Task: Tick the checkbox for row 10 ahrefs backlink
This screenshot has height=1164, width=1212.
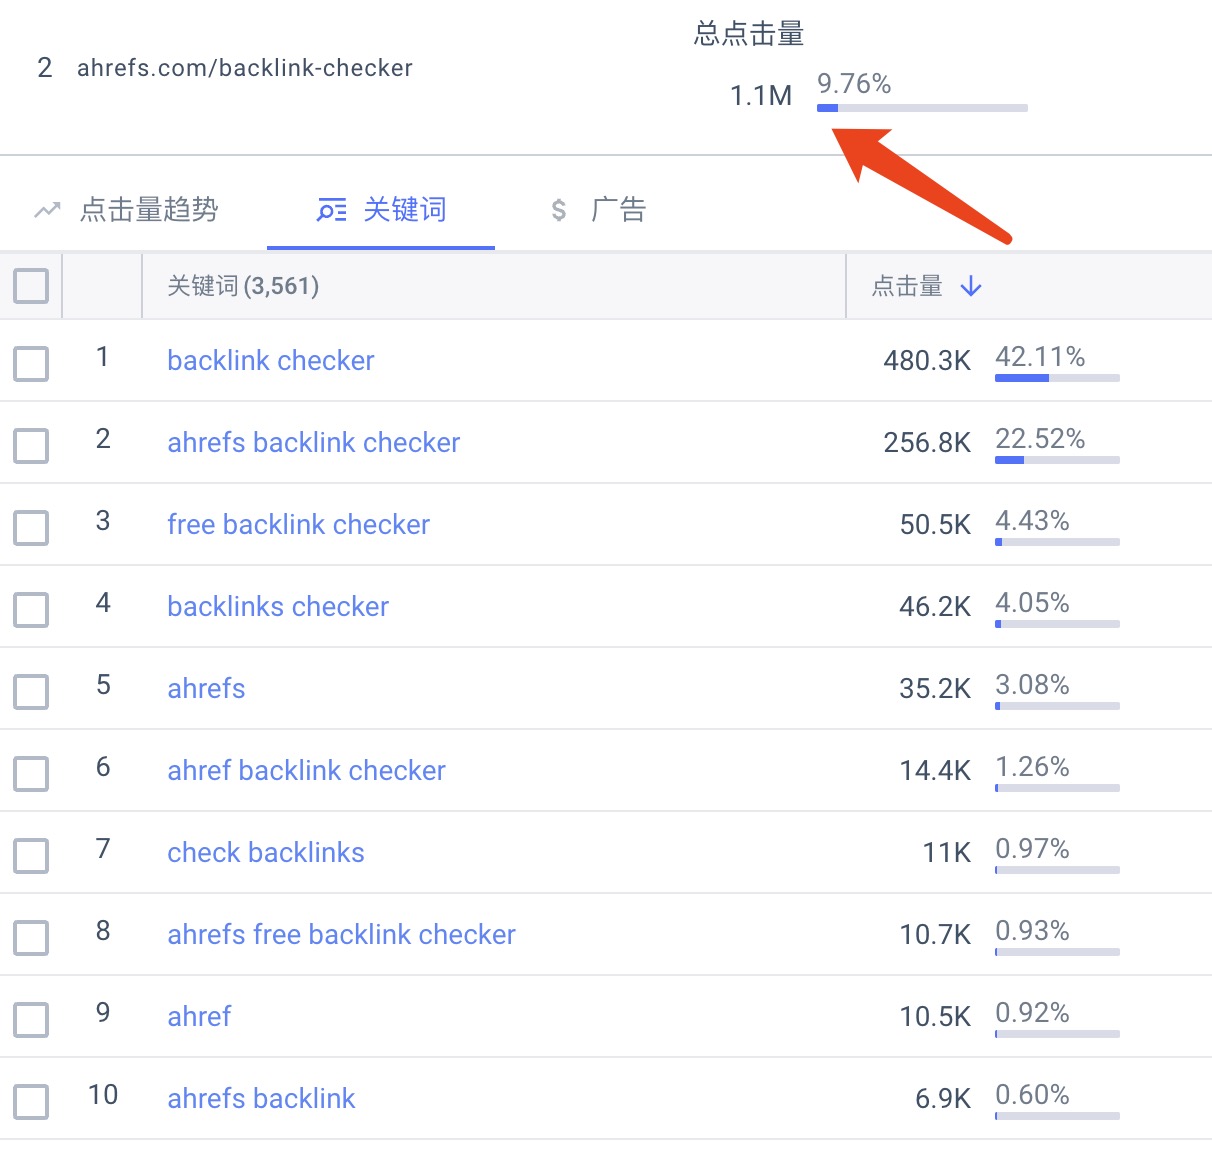Action: pyautogui.click(x=31, y=1102)
